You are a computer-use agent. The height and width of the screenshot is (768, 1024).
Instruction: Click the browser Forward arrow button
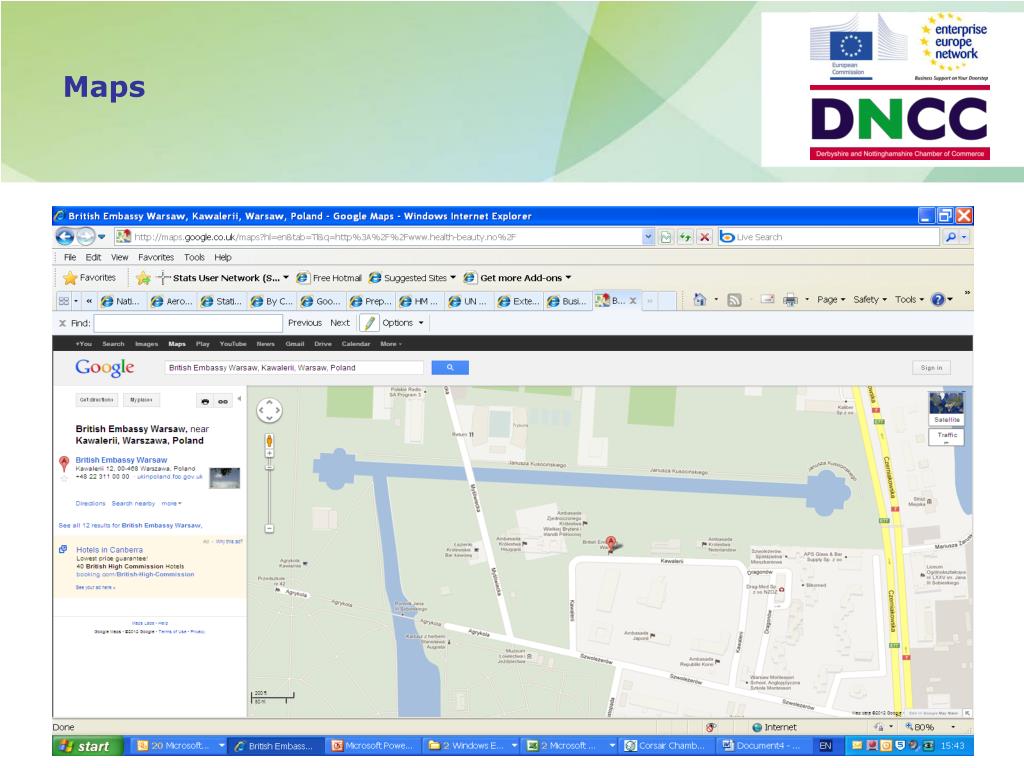tap(86, 236)
